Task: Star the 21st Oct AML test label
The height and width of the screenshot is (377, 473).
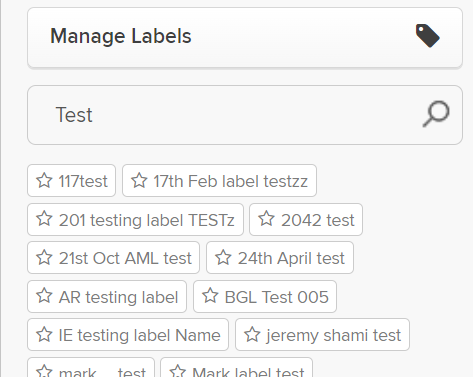Action: 44,257
